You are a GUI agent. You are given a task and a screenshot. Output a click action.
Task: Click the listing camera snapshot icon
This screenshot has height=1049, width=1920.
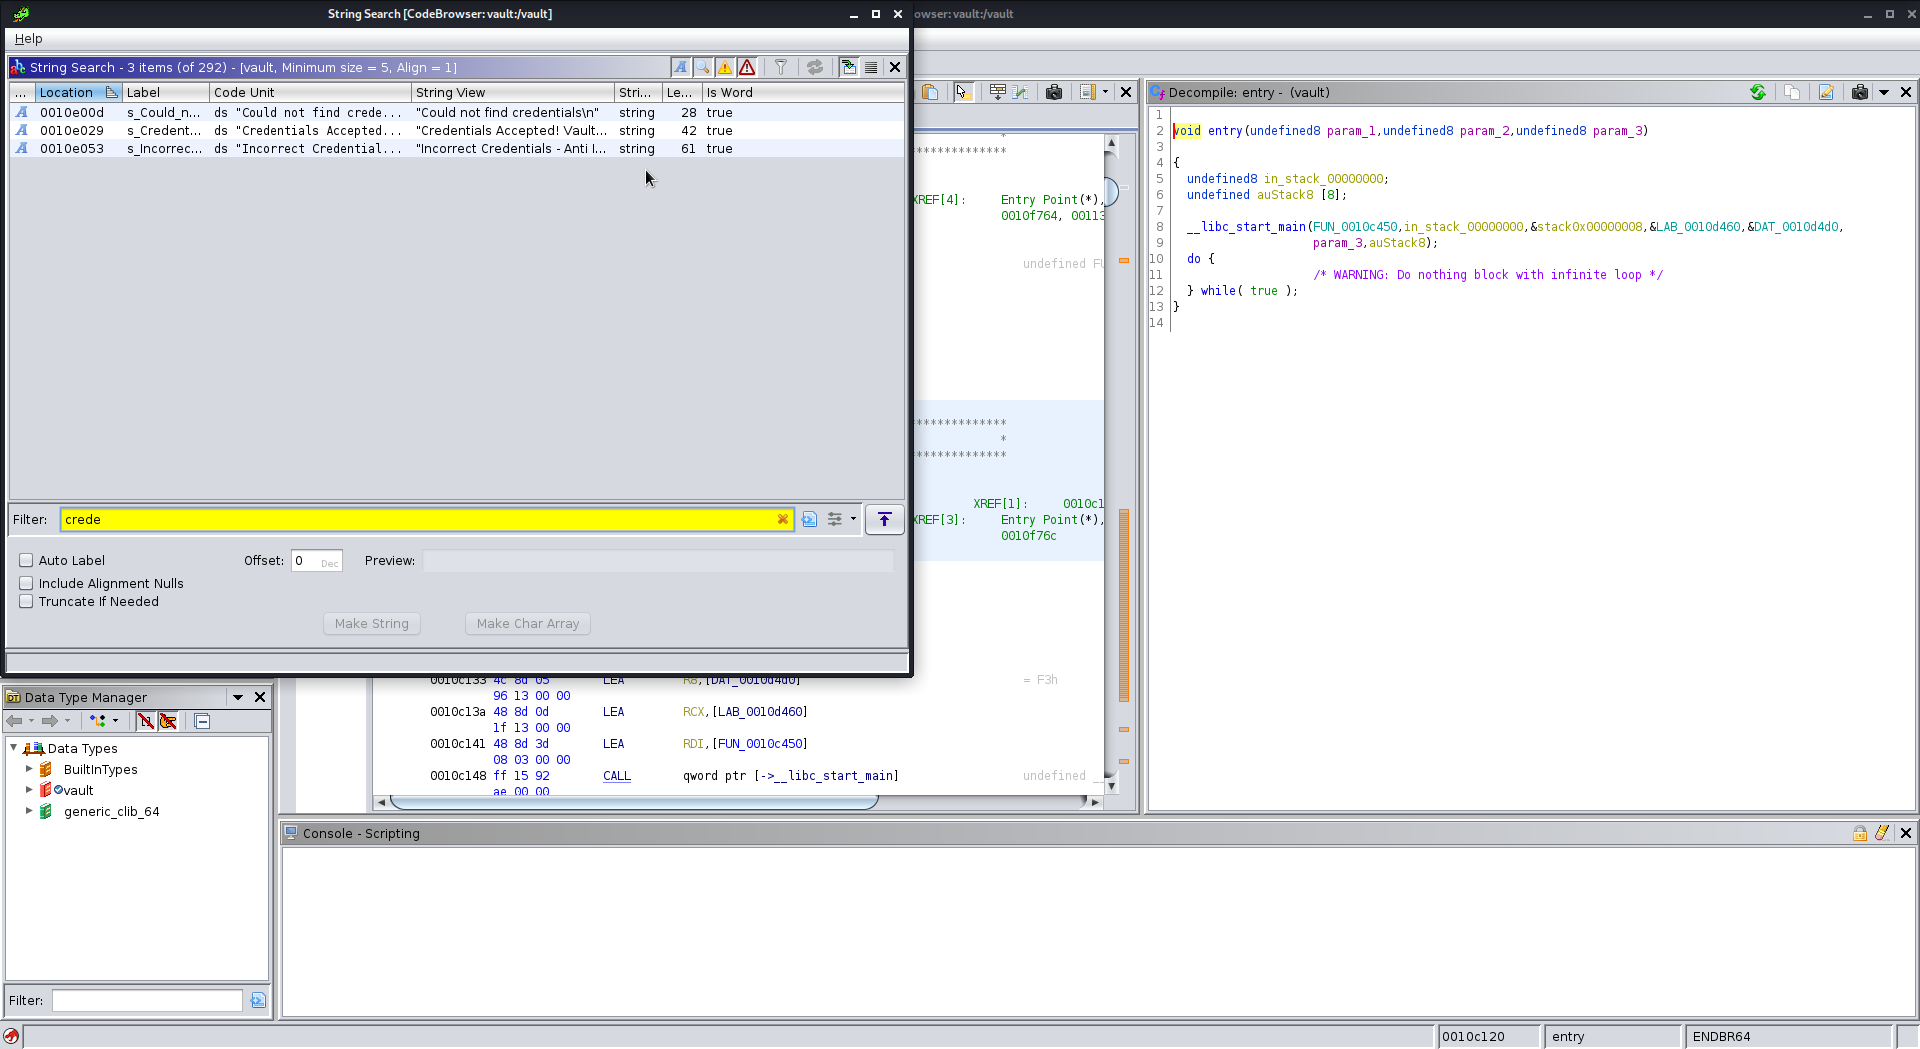(1054, 92)
